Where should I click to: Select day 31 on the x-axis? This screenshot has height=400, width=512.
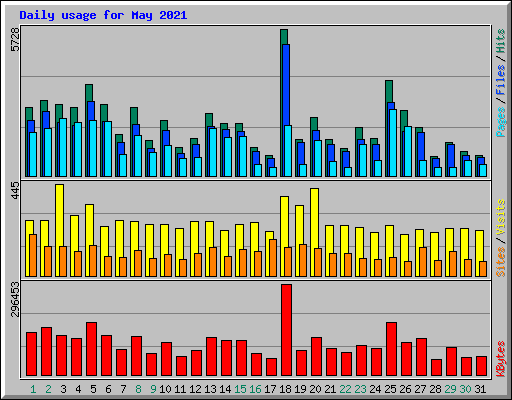480,389
